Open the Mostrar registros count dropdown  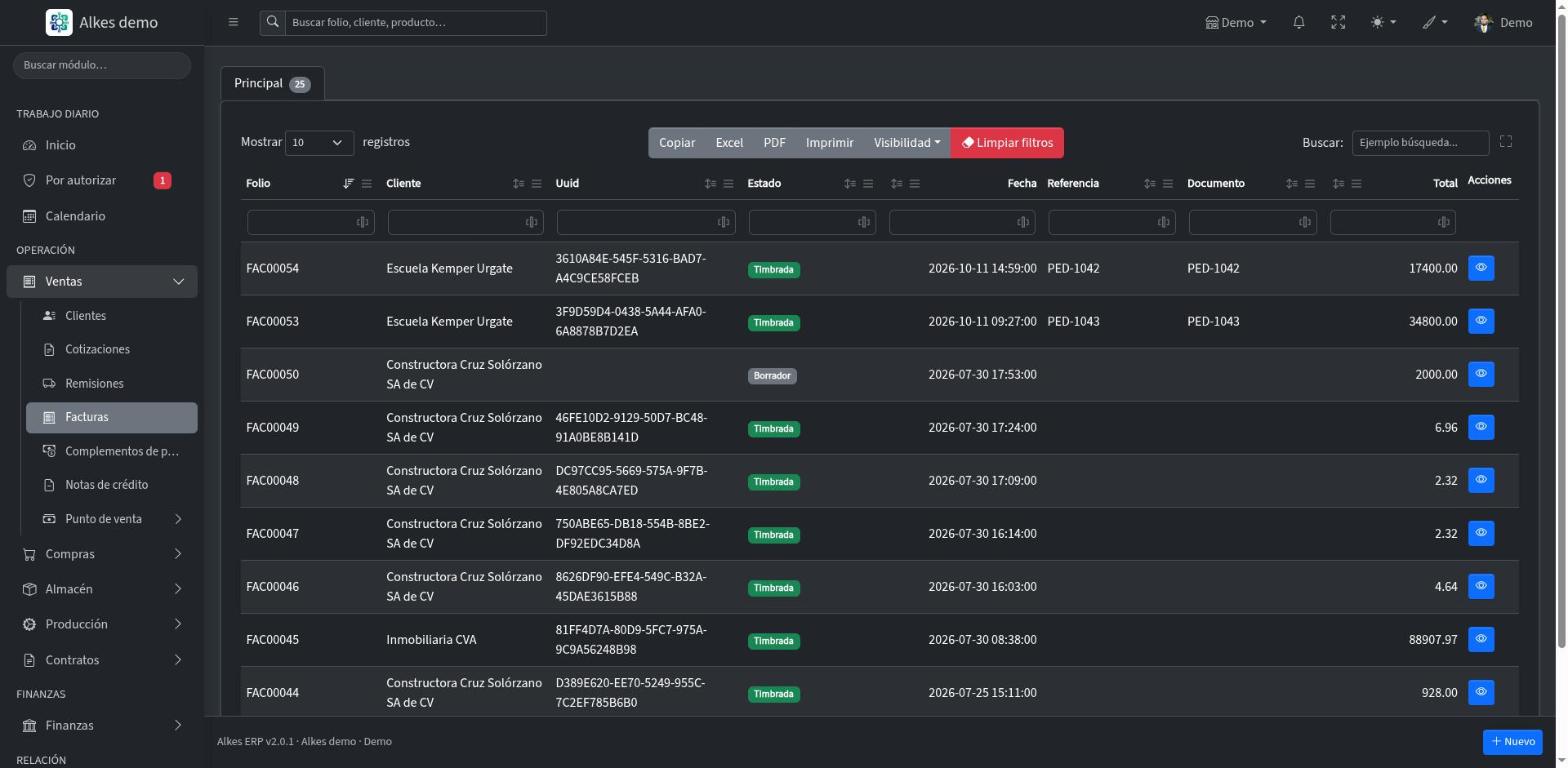click(x=319, y=143)
